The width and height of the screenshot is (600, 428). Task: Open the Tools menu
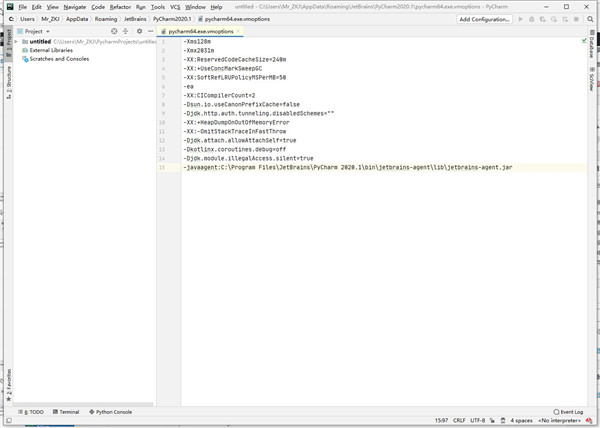158,7
